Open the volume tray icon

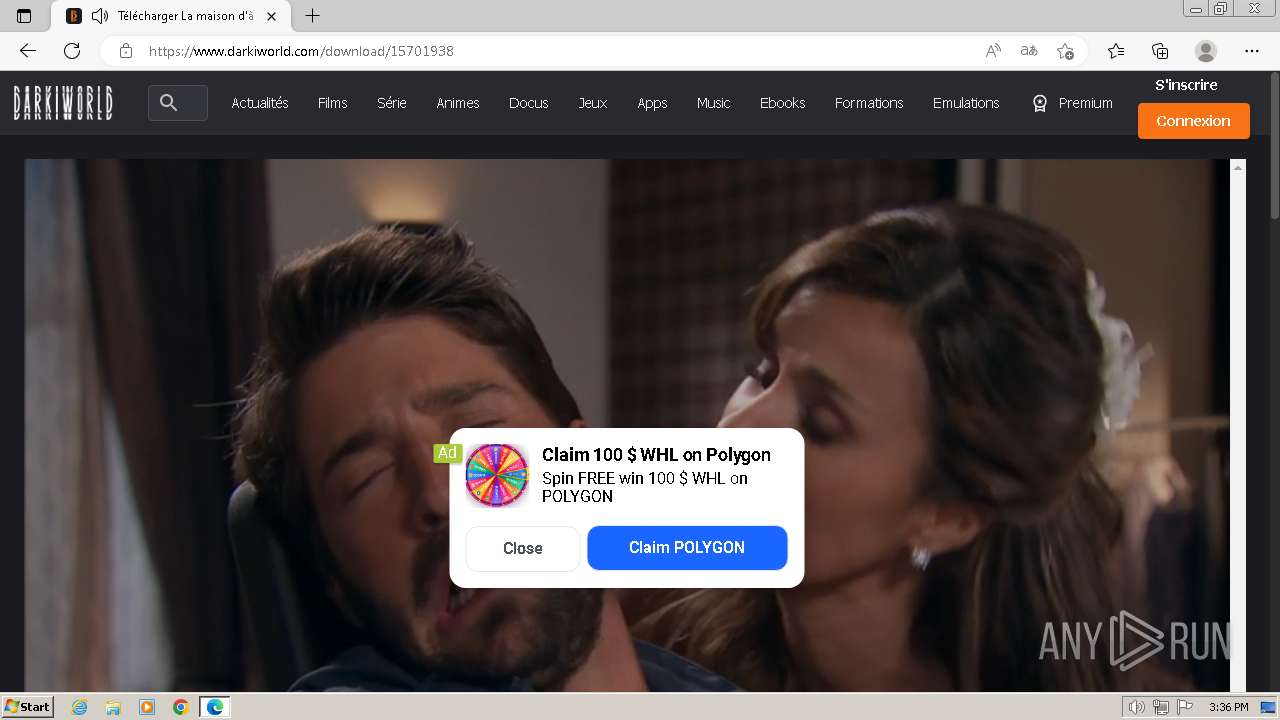coord(1139,707)
